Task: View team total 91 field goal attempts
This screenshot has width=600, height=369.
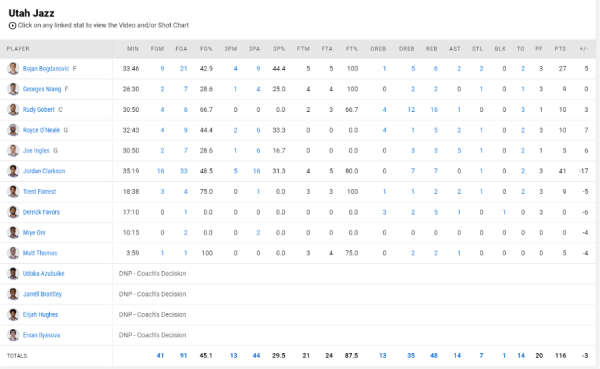Action: (183, 356)
